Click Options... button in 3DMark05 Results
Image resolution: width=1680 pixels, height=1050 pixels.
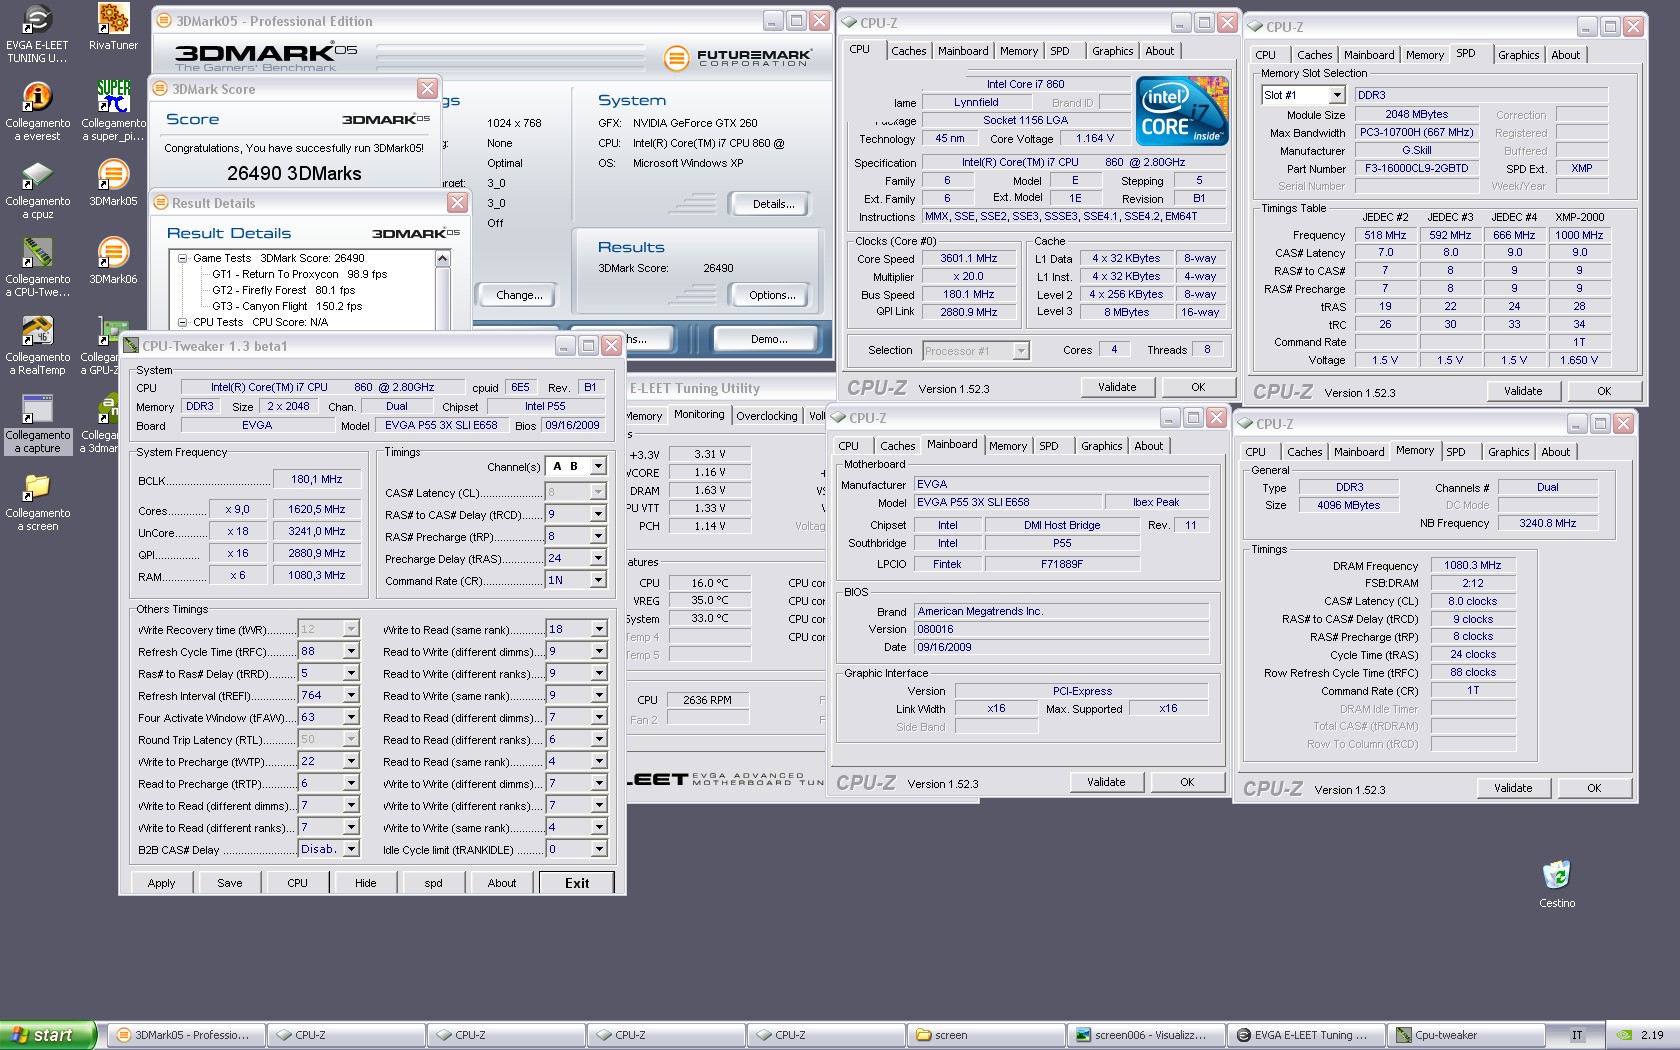pyautogui.click(x=772, y=295)
